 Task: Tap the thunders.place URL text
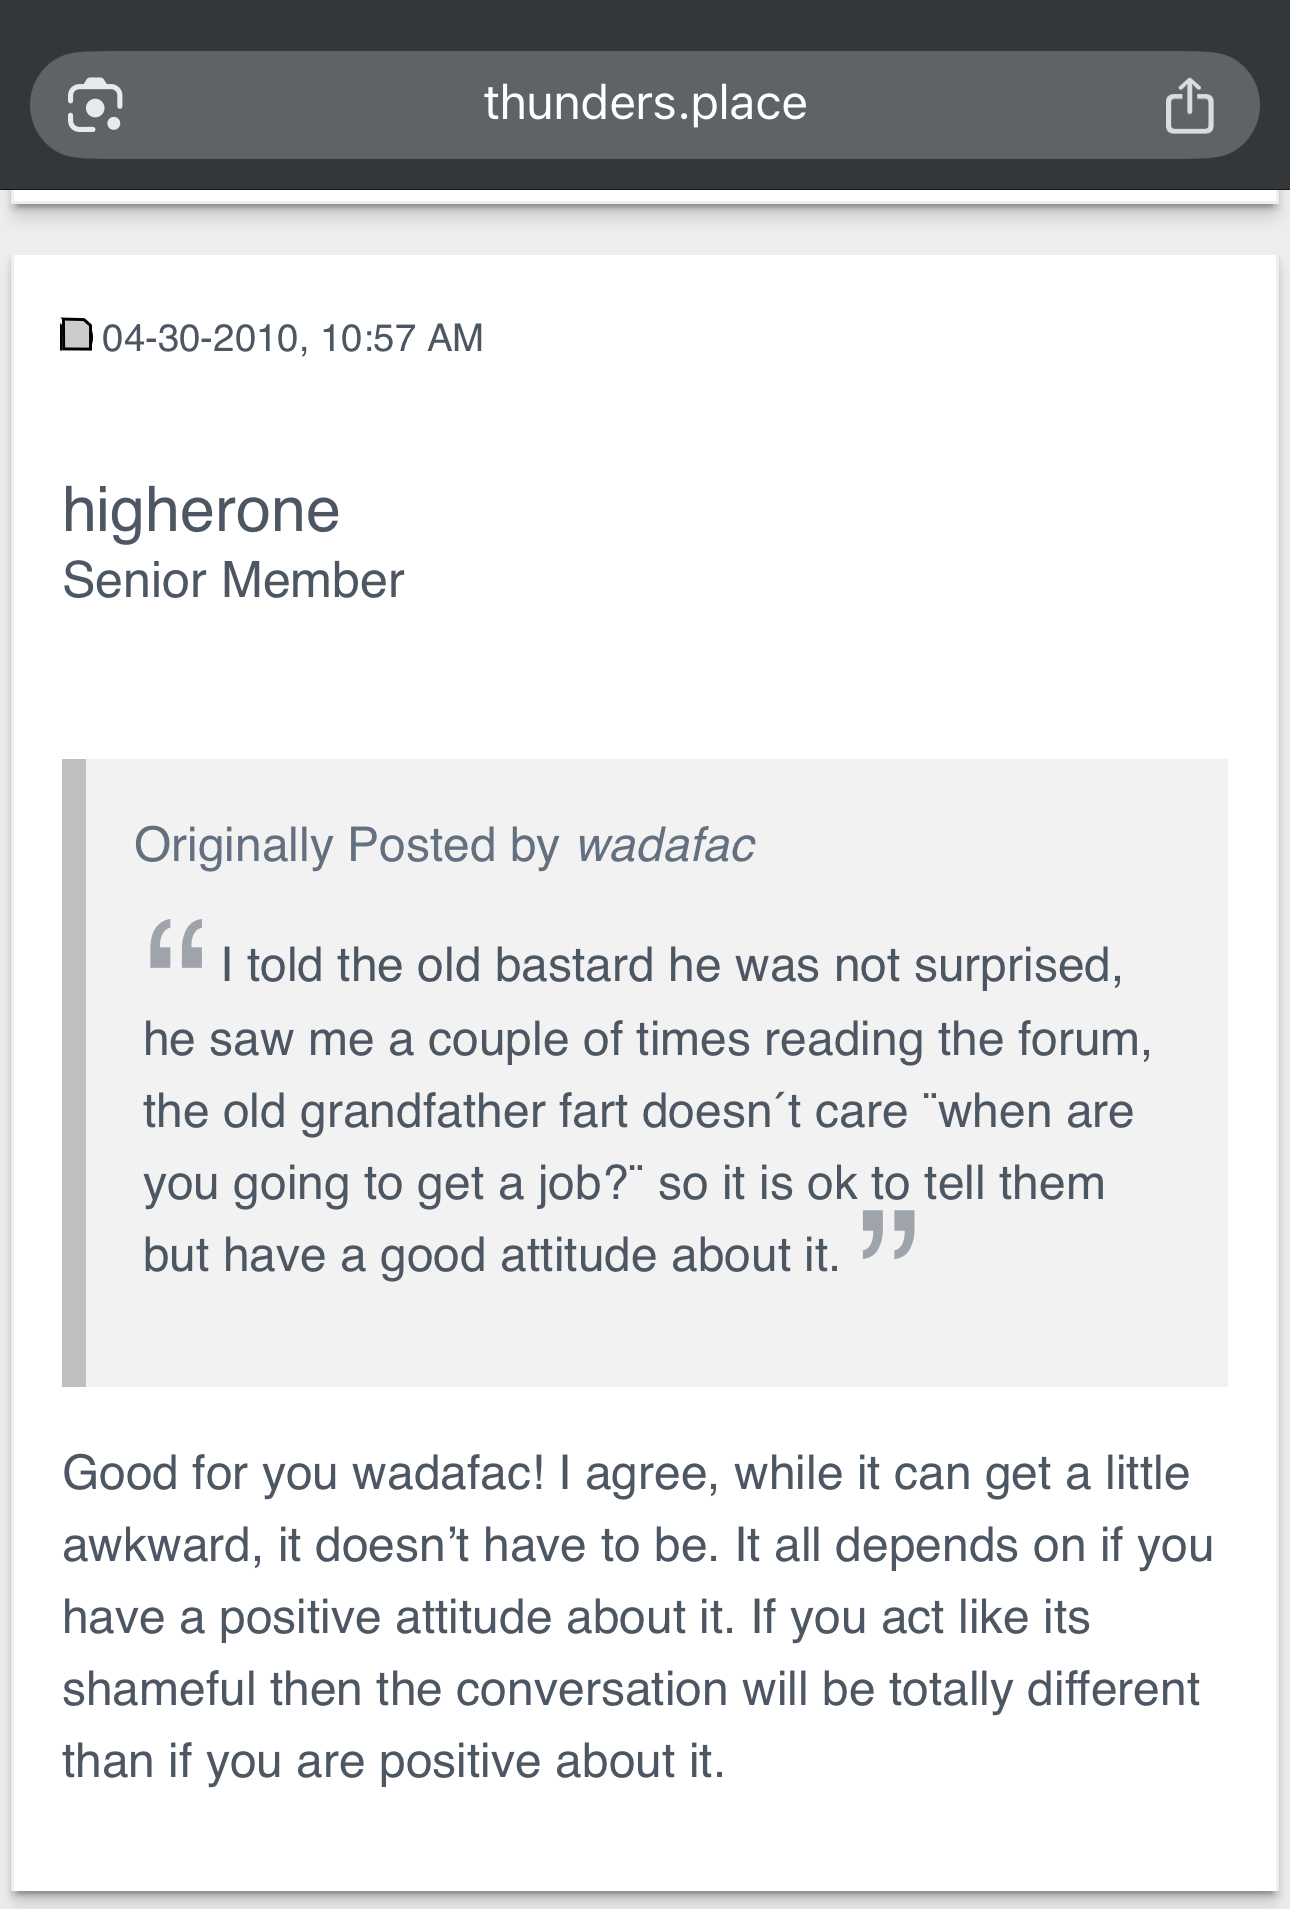point(645,103)
